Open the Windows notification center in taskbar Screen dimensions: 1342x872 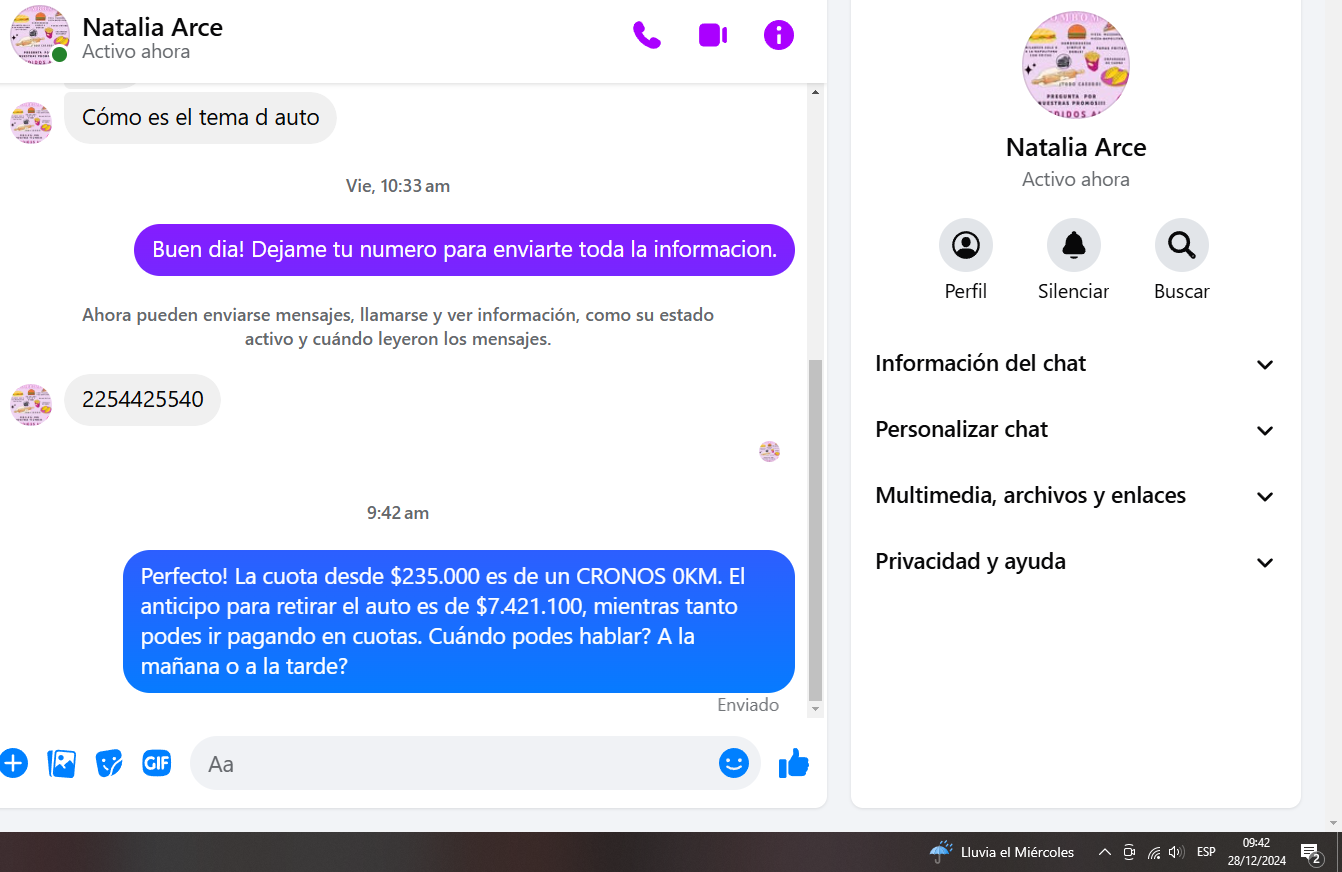(1311, 853)
